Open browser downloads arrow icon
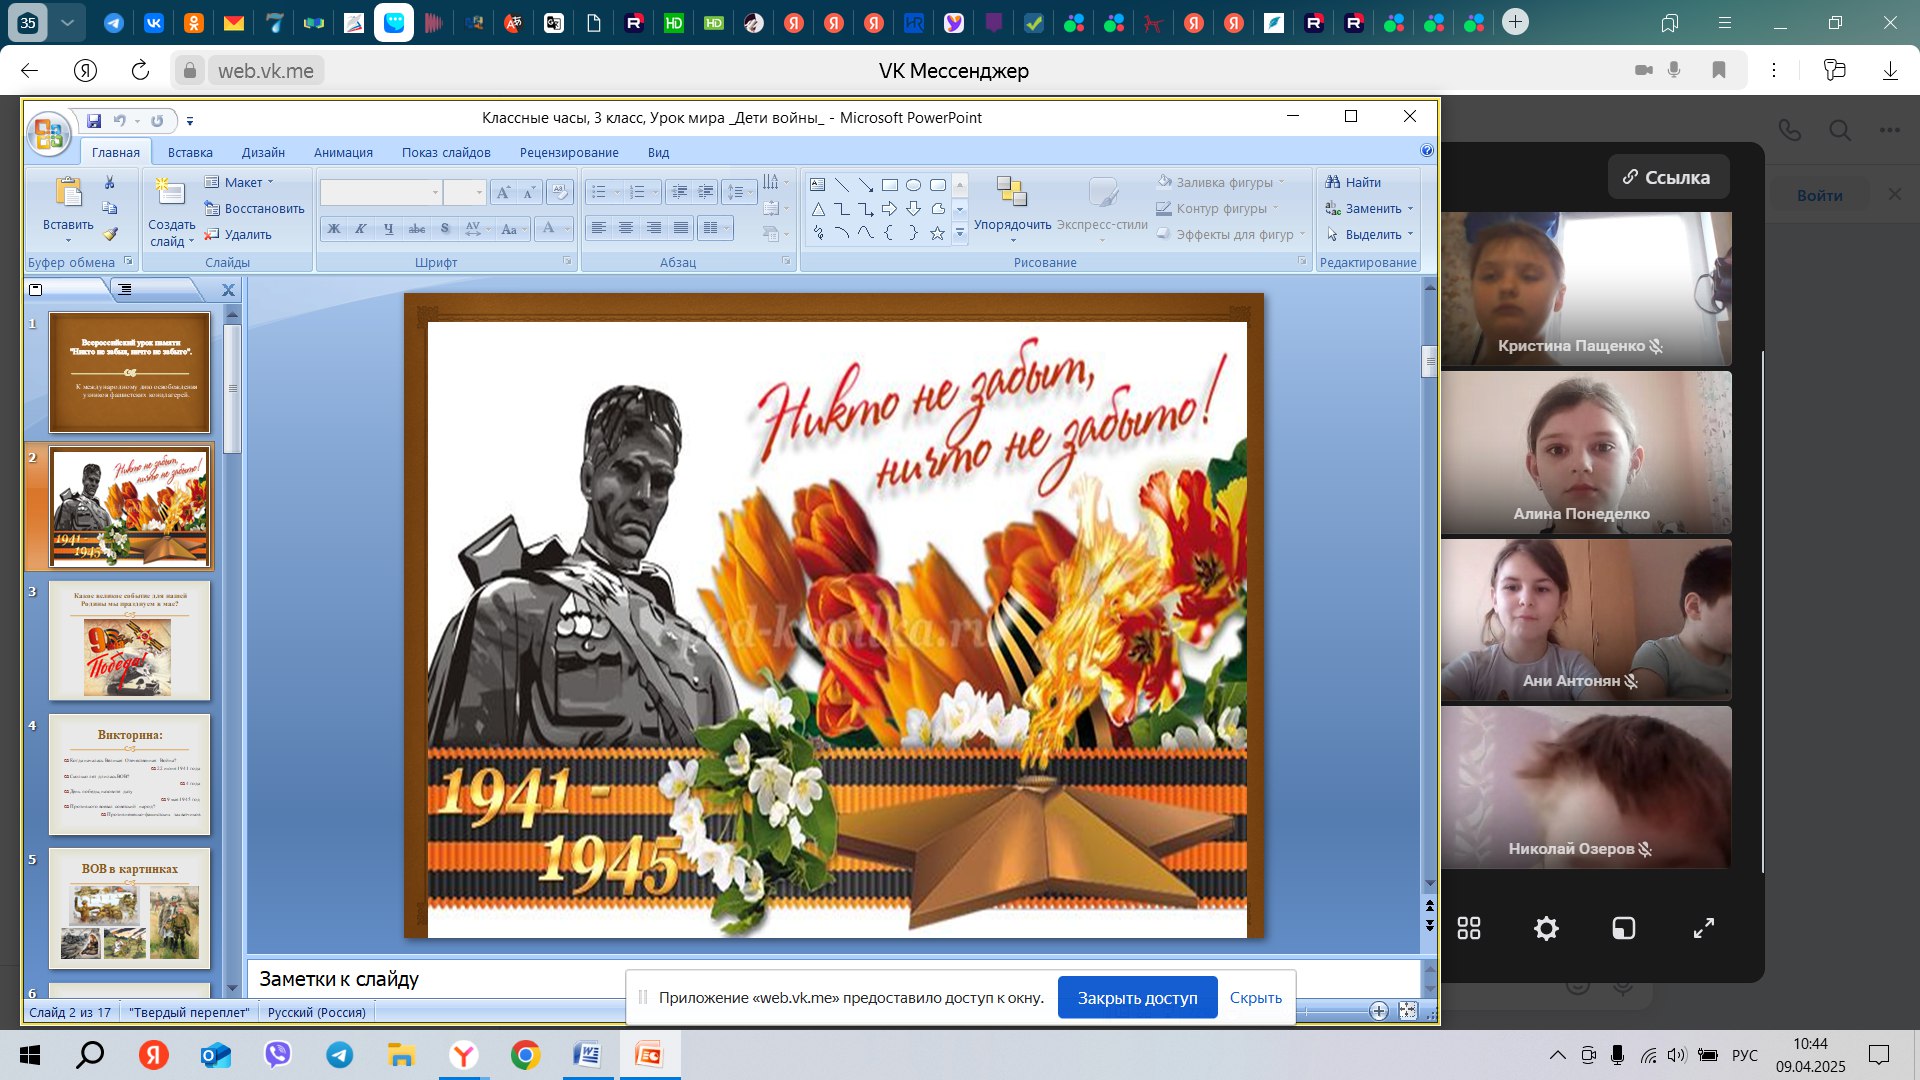This screenshot has width=1920, height=1080. (1890, 70)
